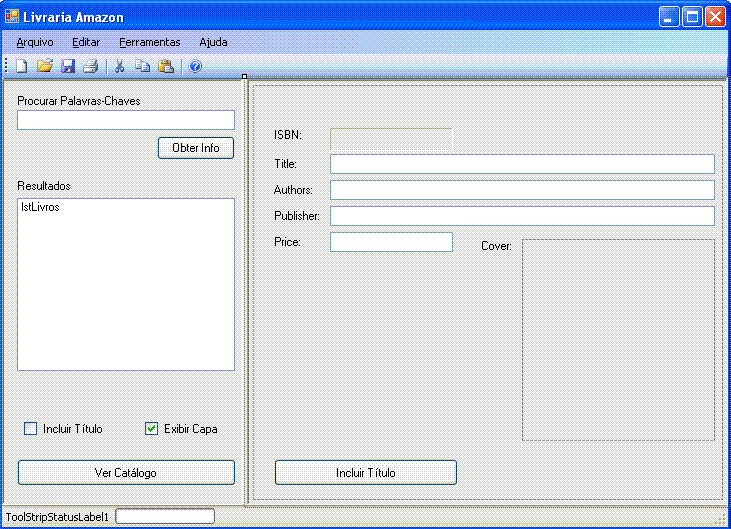Minimize the Livraria Amazon window

tap(669, 17)
